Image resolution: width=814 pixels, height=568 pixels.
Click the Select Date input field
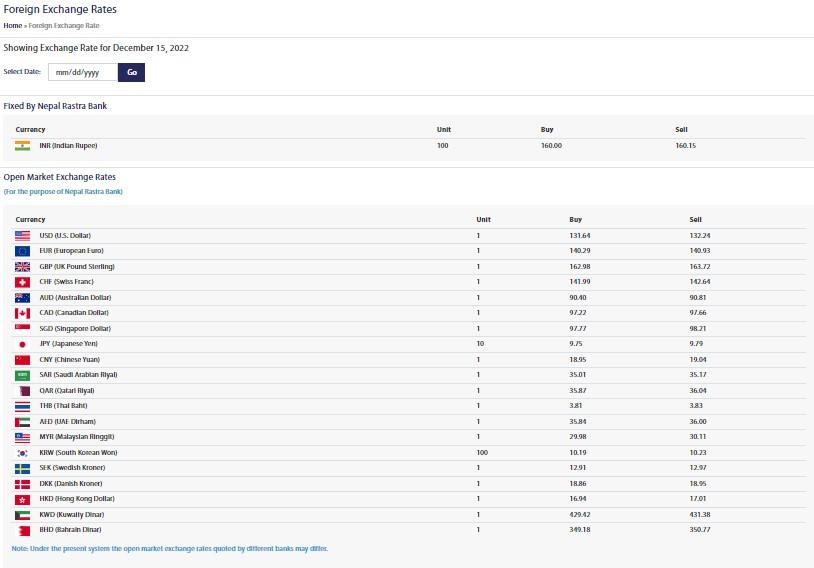[x=82, y=72]
